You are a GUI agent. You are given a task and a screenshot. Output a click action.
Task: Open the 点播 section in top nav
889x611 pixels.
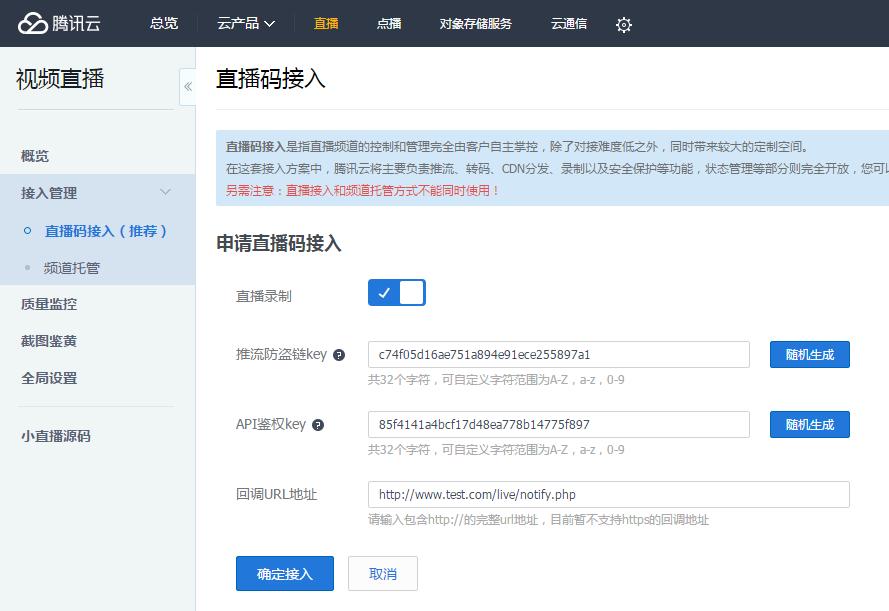(x=389, y=22)
